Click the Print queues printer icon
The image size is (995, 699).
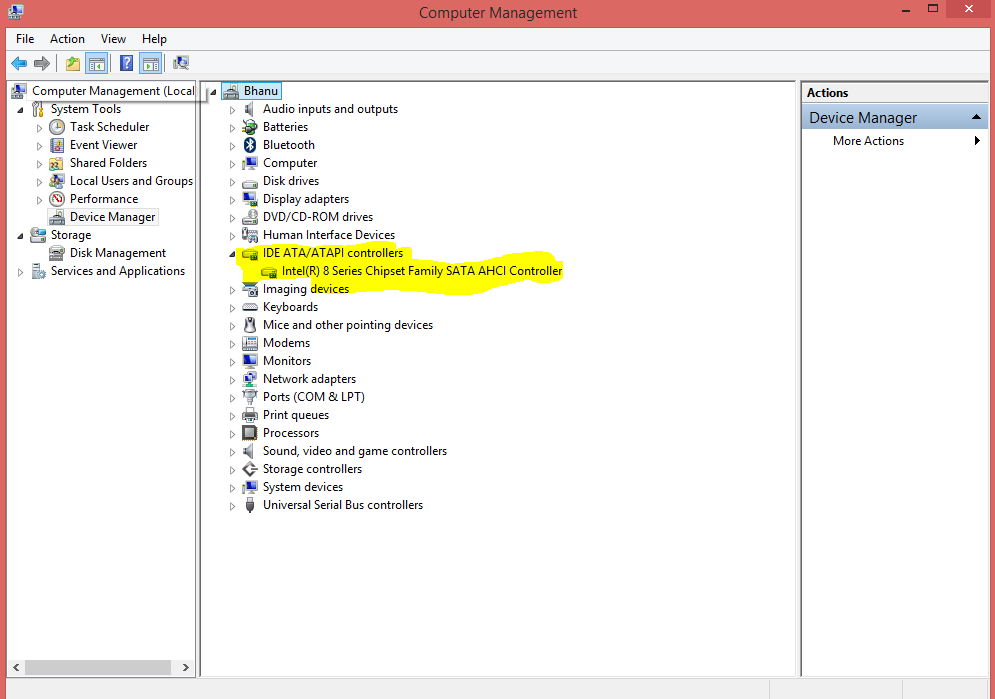250,415
